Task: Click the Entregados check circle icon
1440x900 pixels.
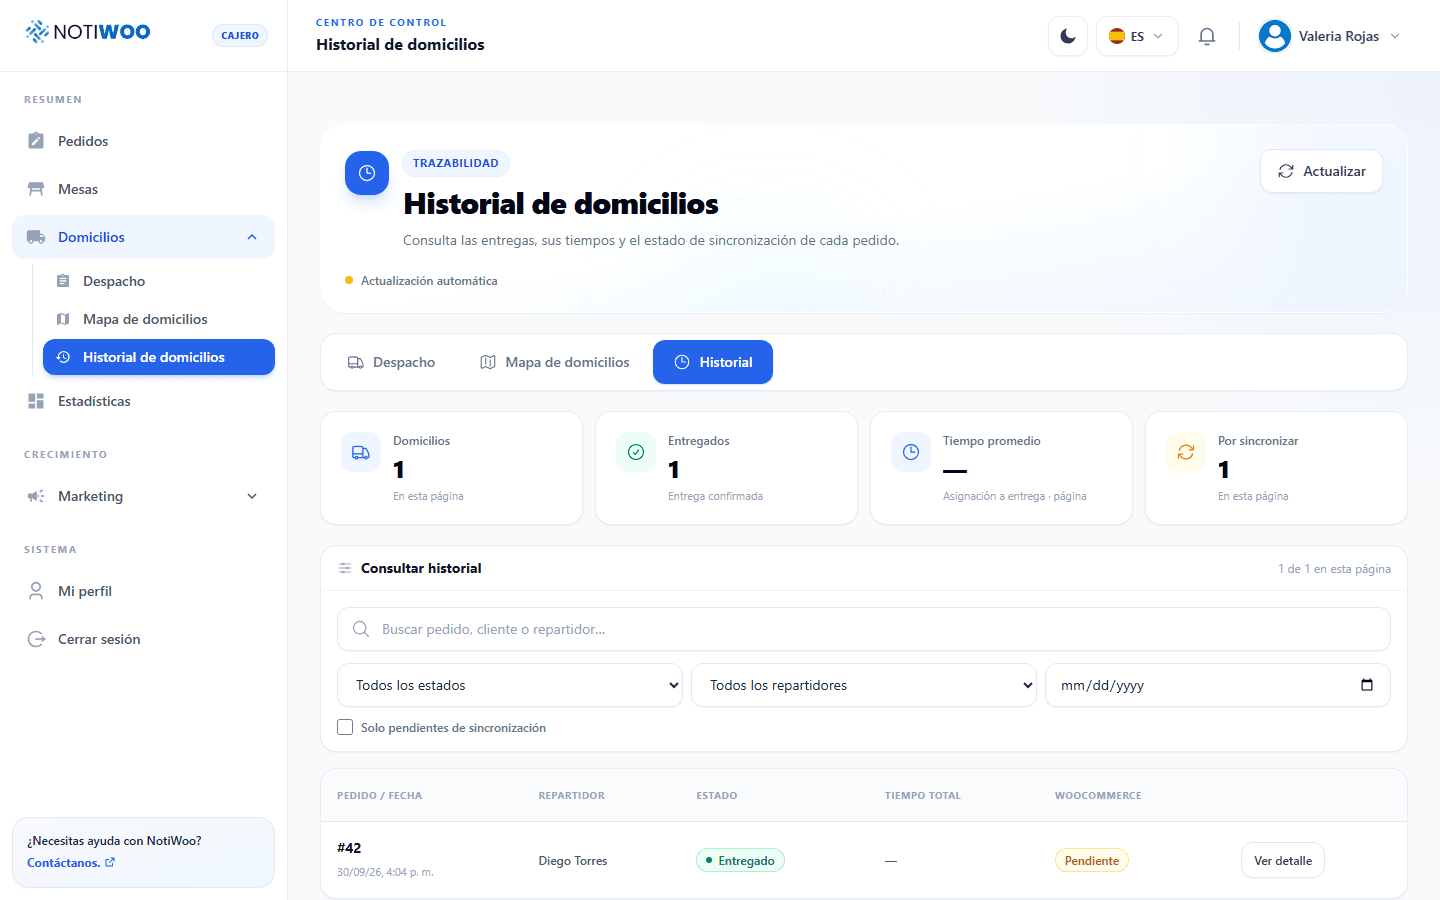Action: point(636,452)
